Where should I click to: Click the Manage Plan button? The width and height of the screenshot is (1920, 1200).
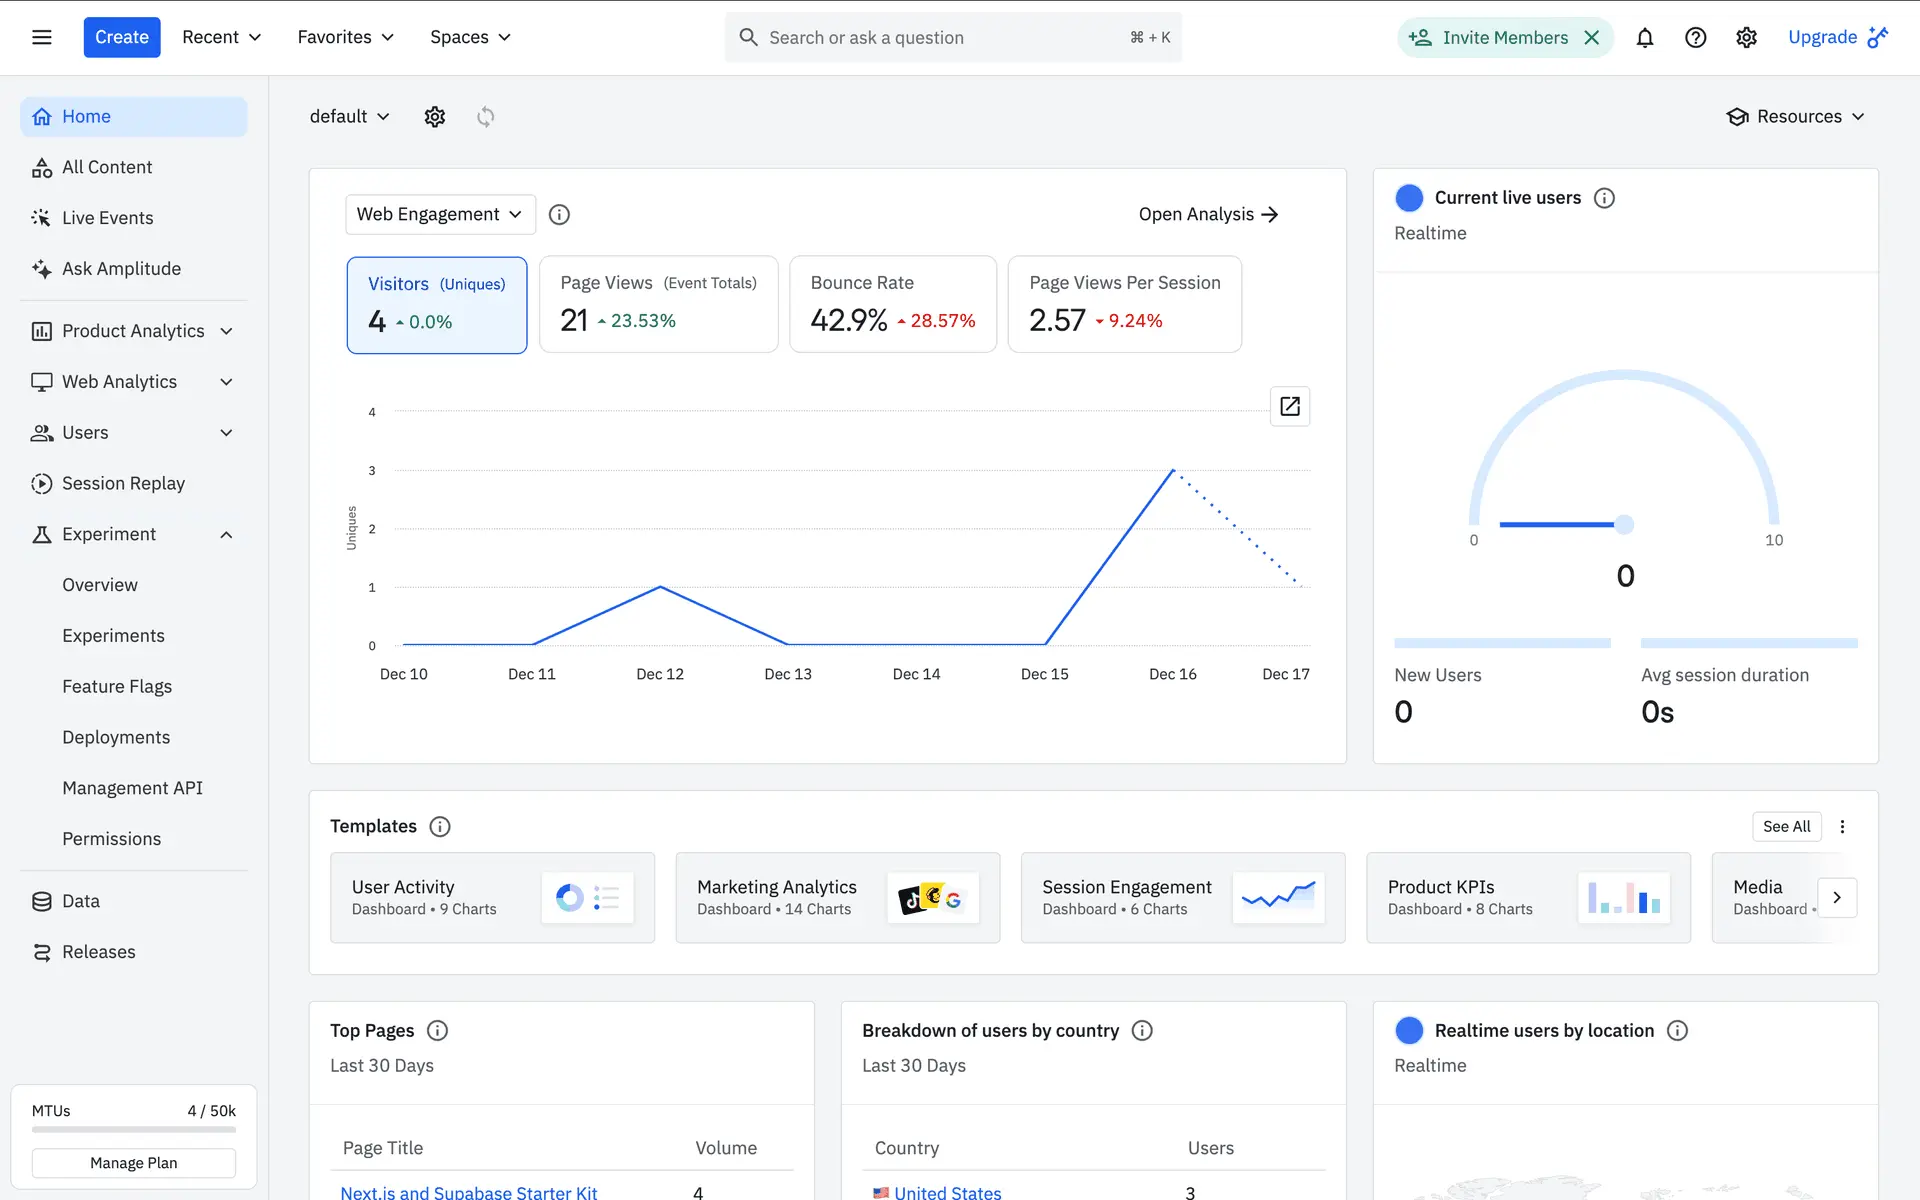click(x=133, y=1163)
